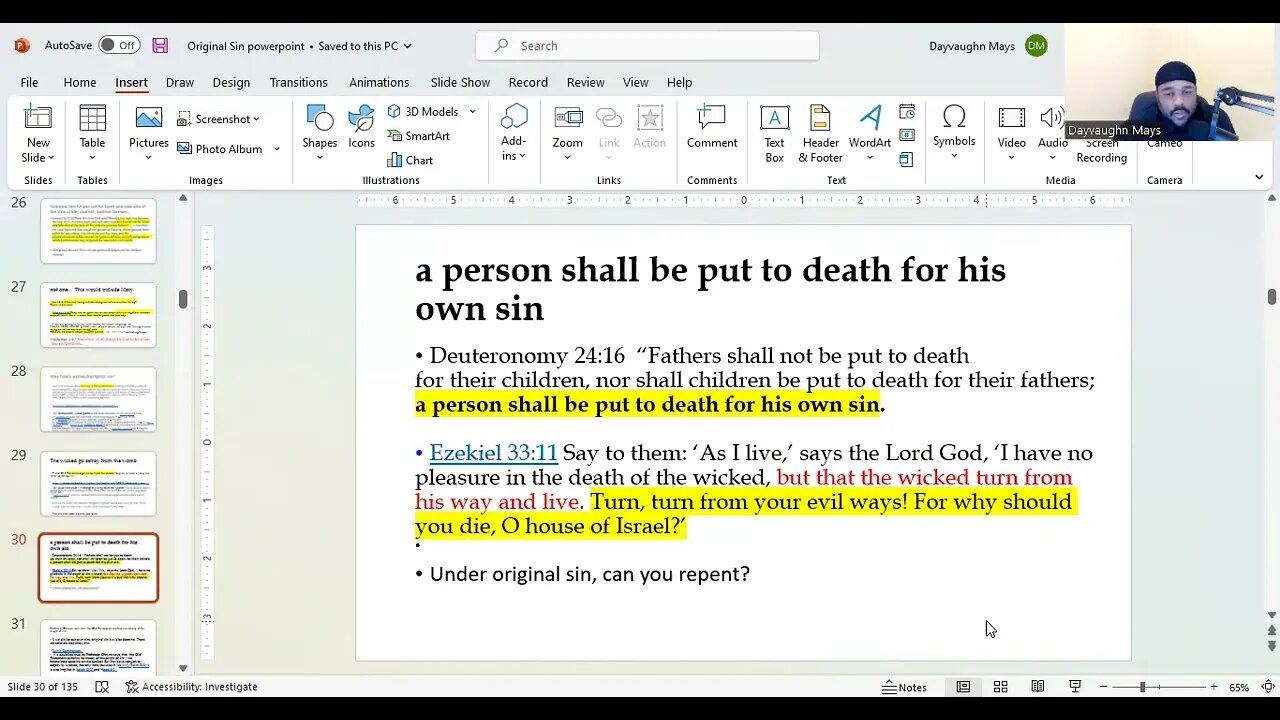Open the Review tab
1280x720 pixels.
(x=585, y=82)
